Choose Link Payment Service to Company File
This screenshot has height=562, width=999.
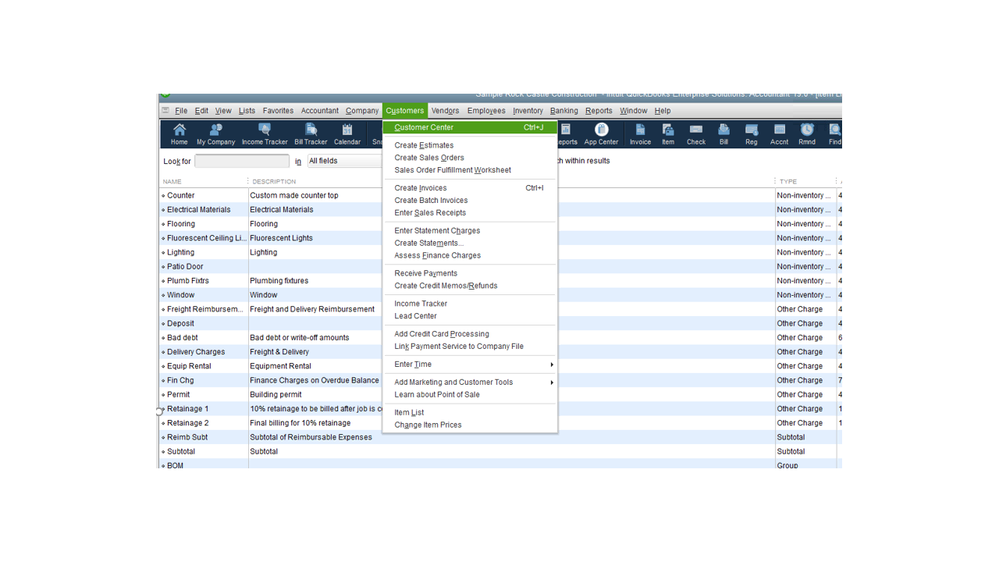point(470,346)
